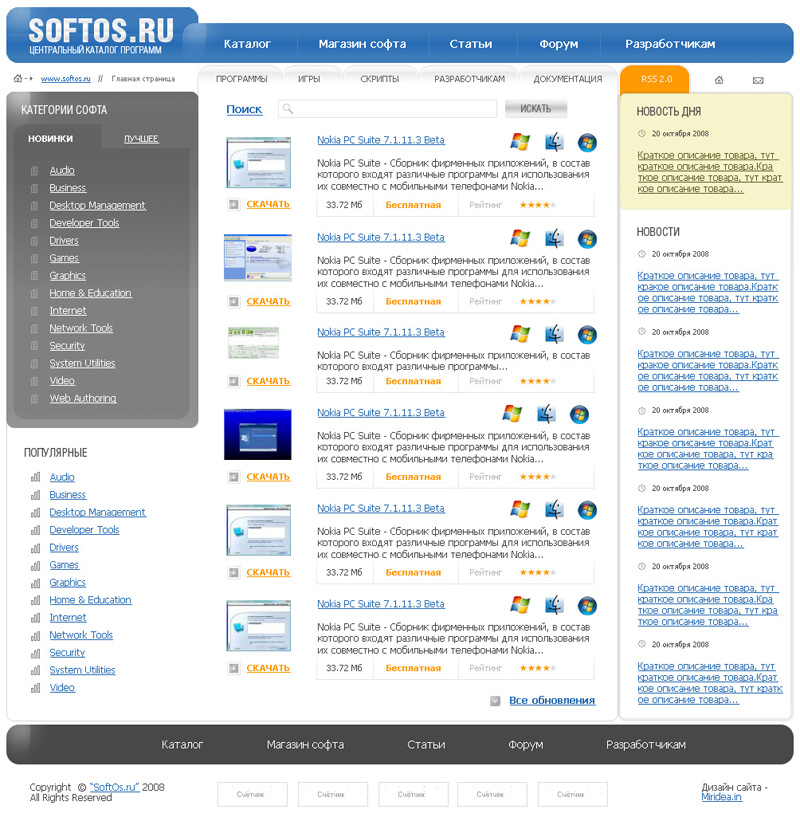The width and height of the screenshot is (800, 829).
Task: Click СКАЧАТЬ under the first listing
Action: coord(268,204)
